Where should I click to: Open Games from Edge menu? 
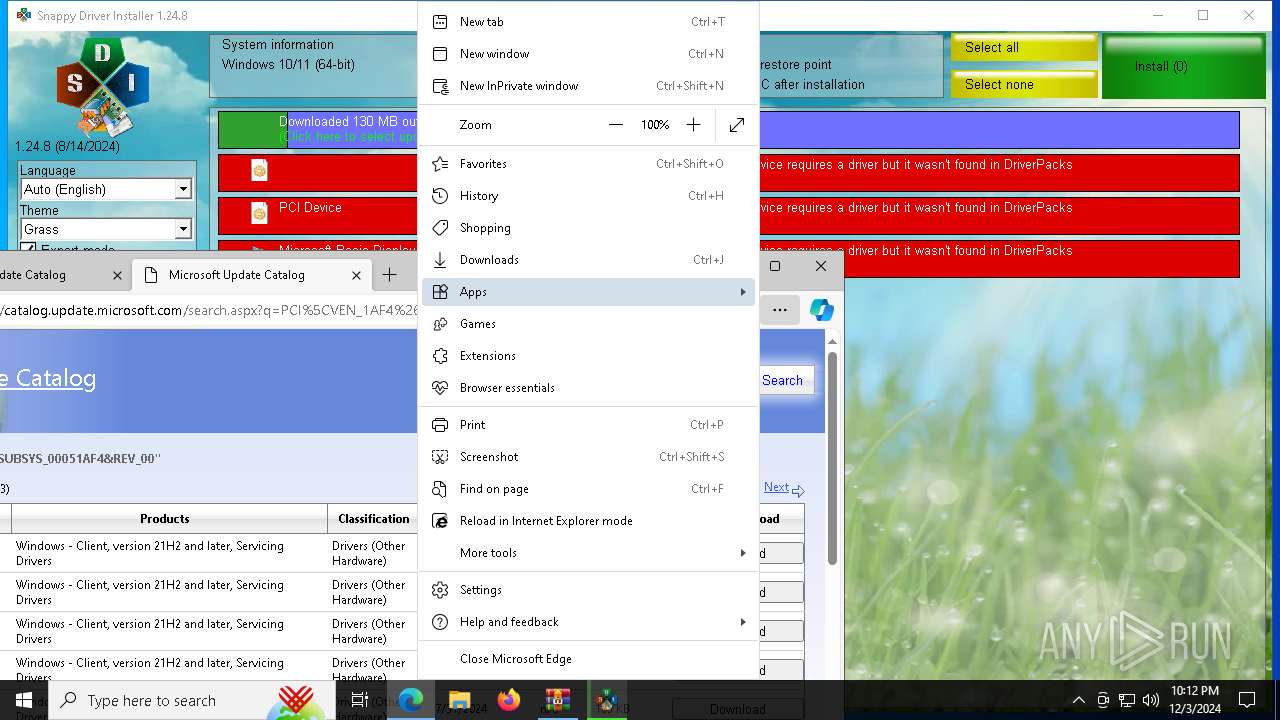coord(588,324)
